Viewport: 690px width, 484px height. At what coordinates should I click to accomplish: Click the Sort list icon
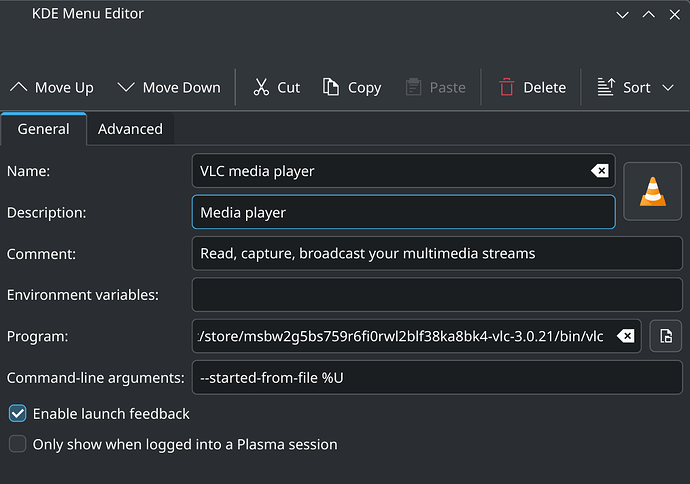[x=606, y=87]
